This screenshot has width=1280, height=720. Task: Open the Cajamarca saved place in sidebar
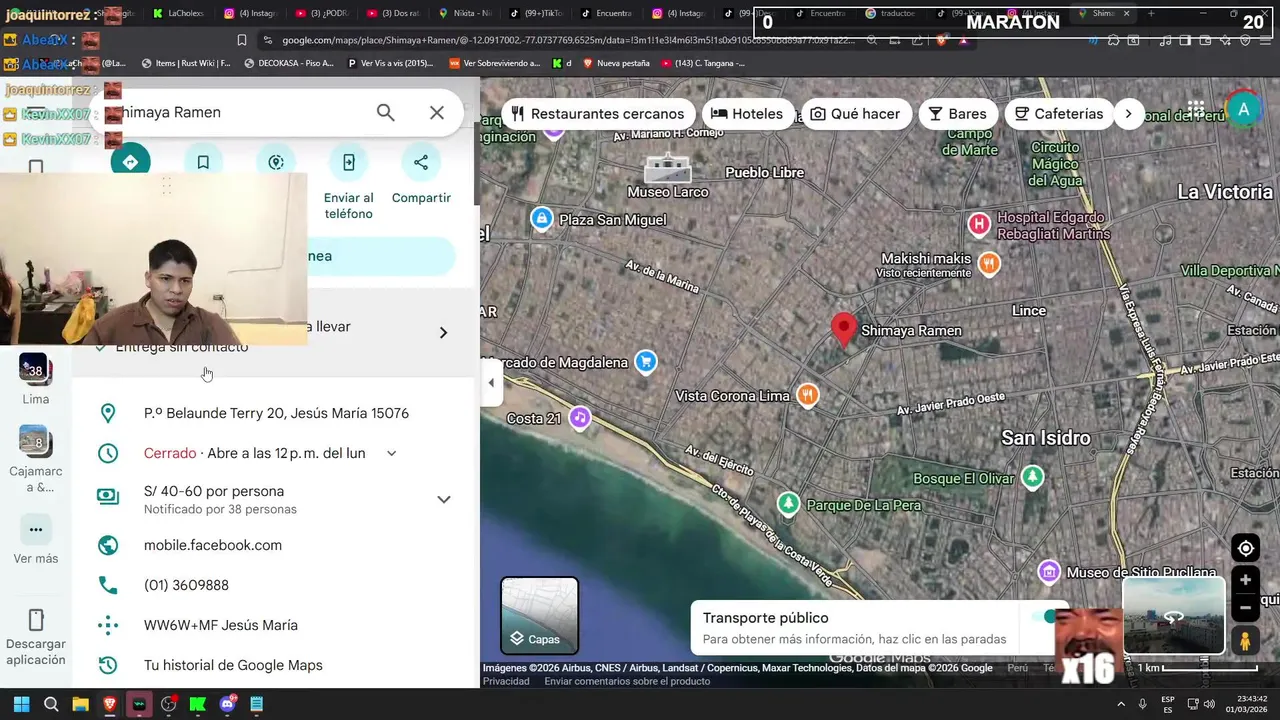point(36,459)
